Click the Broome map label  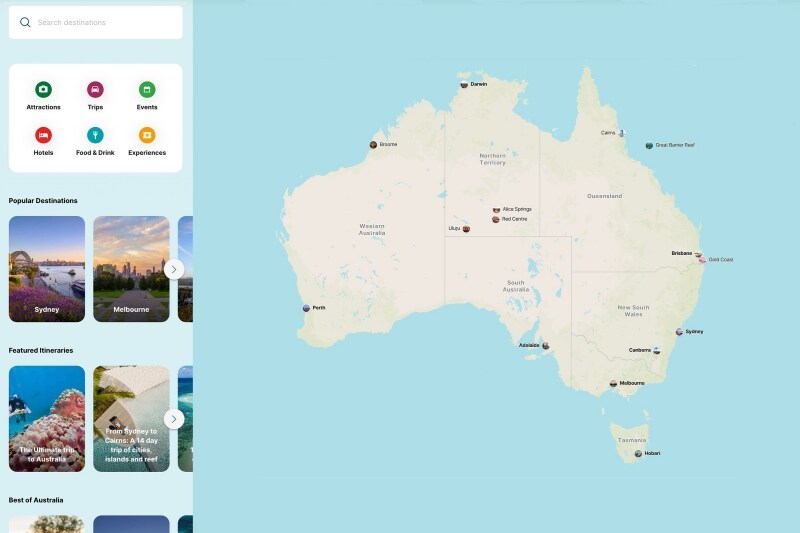(x=388, y=144)
